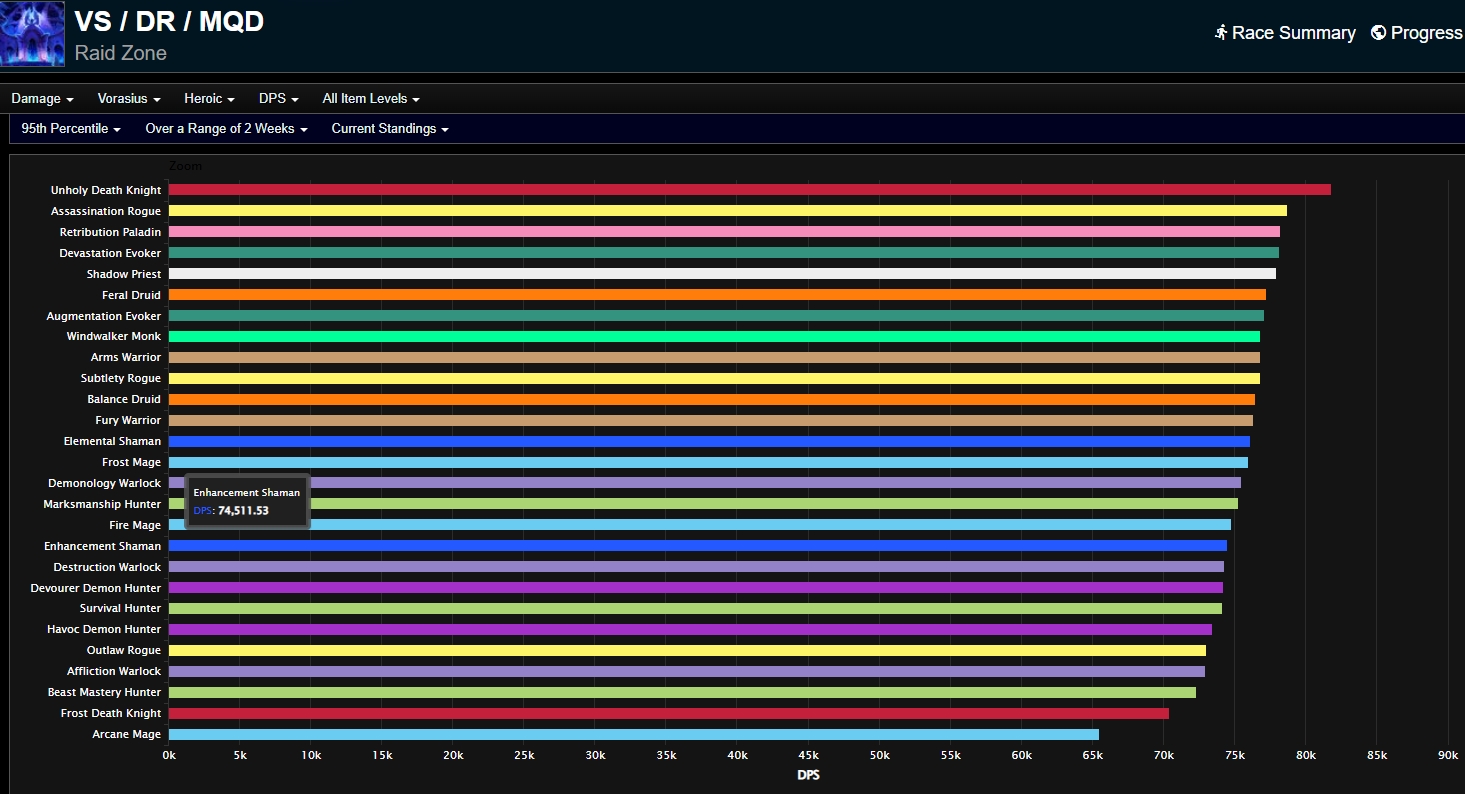Screen dimensions: 1465x794
Task: Click the Havoc Demon Hunter label
Action: (104, 629)
